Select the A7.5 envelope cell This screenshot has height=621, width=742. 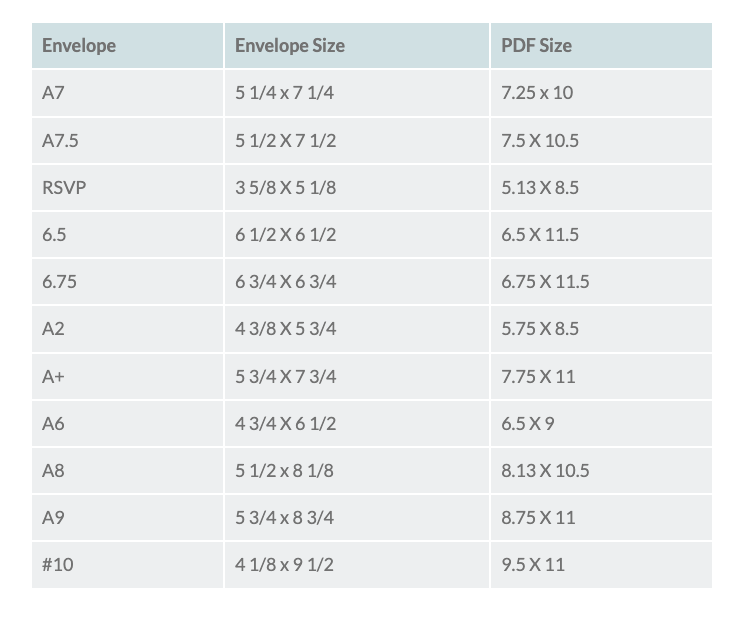click(x=60, y=141)
